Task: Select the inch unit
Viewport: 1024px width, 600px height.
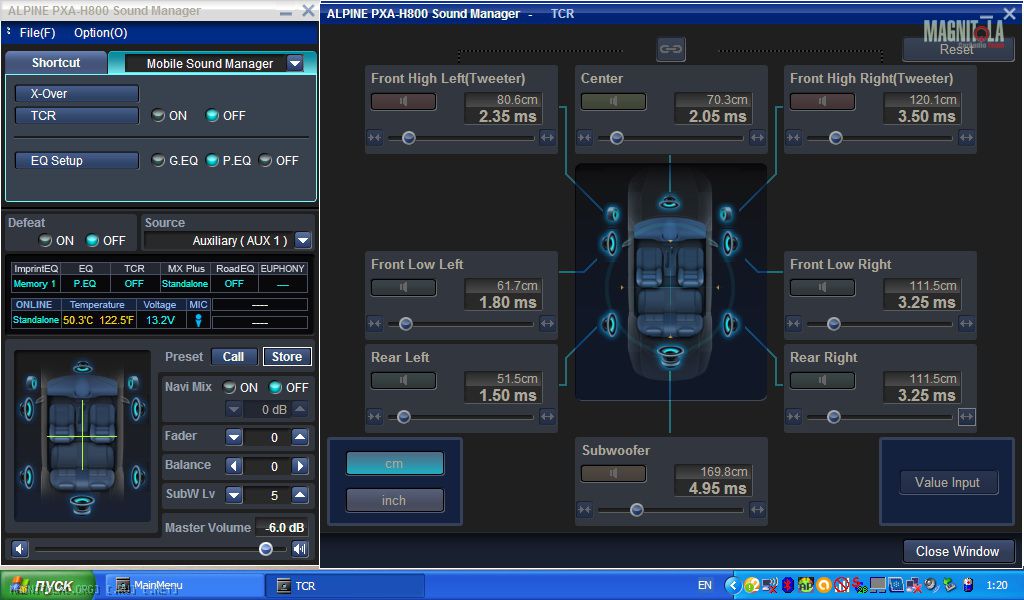Action: 394,500
